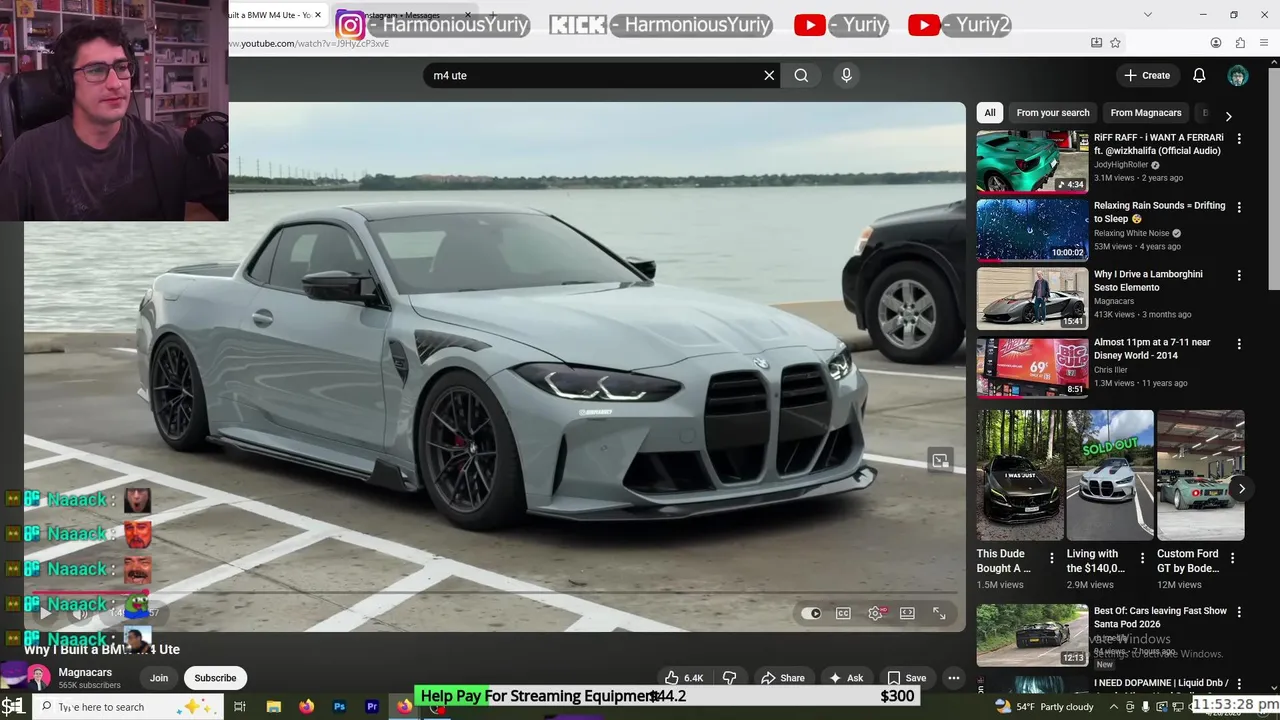This screenshot has width=1280, height=720.
Task: Open Windows Task View in taskbar
Action: tap(240, 707)
